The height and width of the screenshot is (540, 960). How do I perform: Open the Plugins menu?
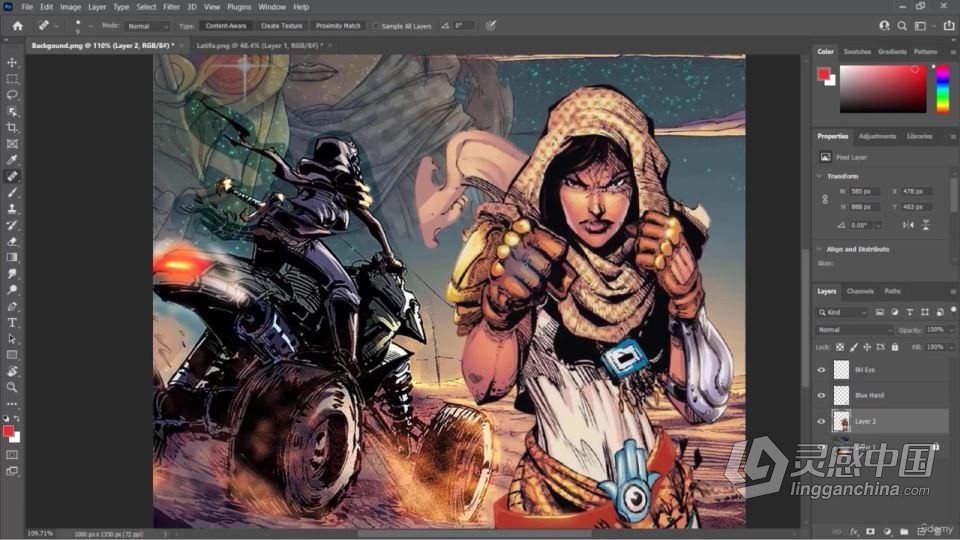click(x=239, y=7)
